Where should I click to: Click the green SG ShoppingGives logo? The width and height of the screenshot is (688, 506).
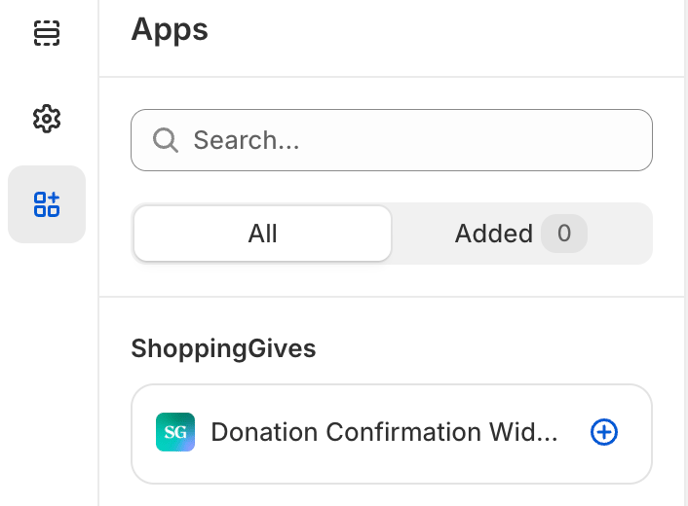pyautogui.click(x=176, y=432)
